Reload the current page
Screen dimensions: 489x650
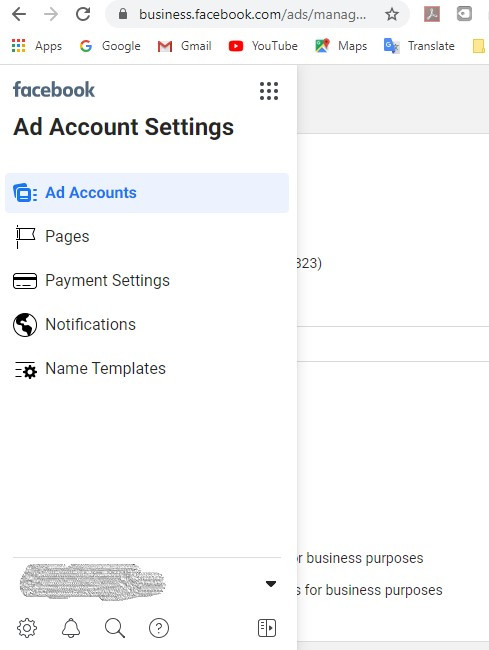(83, 15)
